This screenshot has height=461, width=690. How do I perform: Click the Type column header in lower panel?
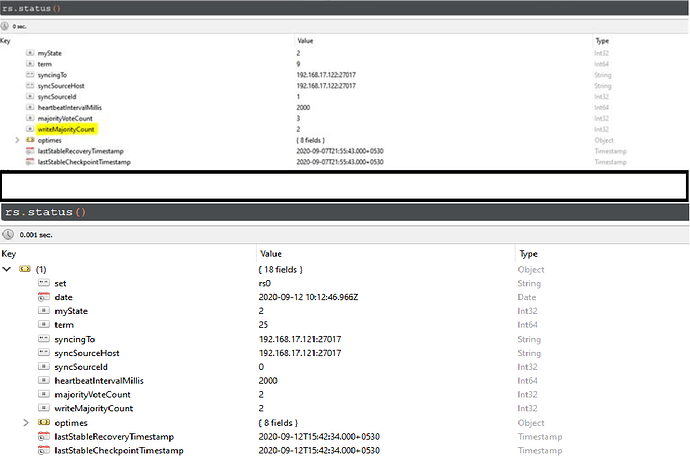pyautogui.click(x=530, y=254)
